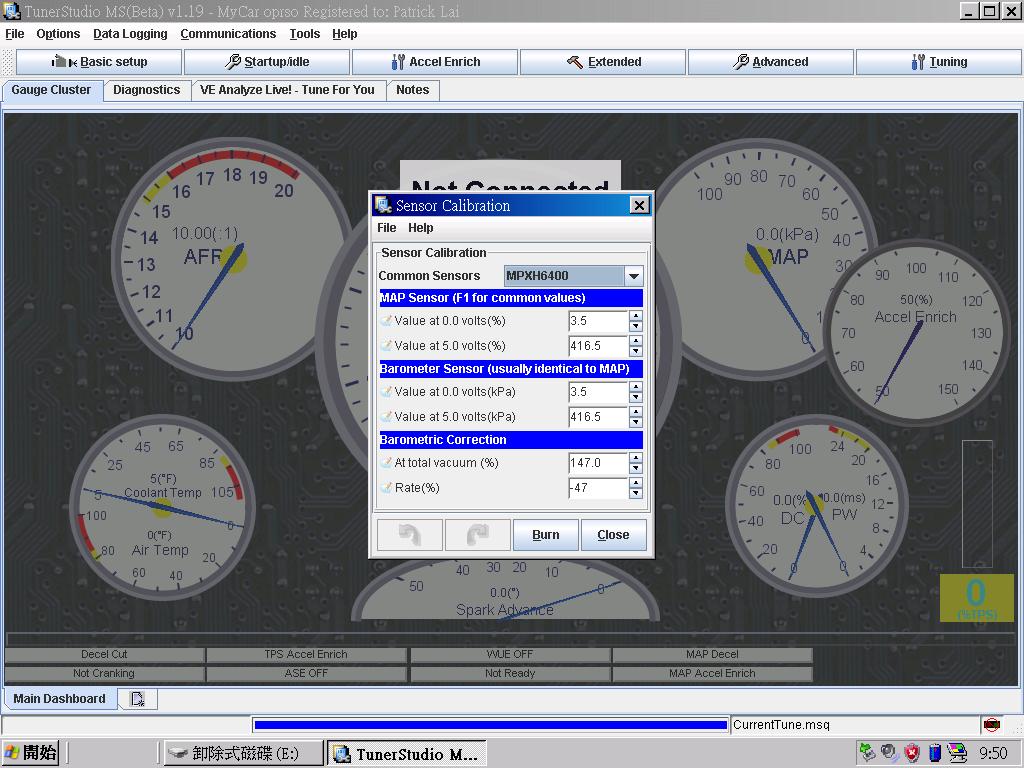
Task: Expand the Common Sensors dropdown
Action: (633, 276)
